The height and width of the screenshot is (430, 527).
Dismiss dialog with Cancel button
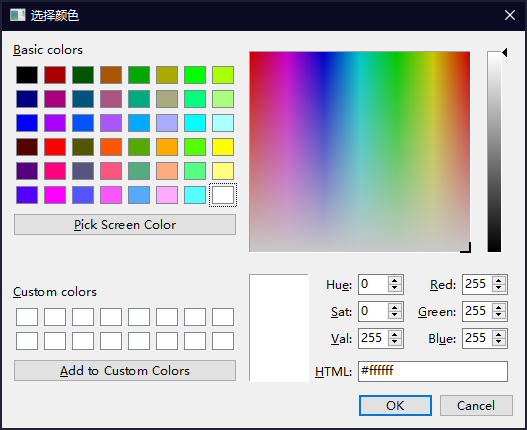(x=476, y=405)
